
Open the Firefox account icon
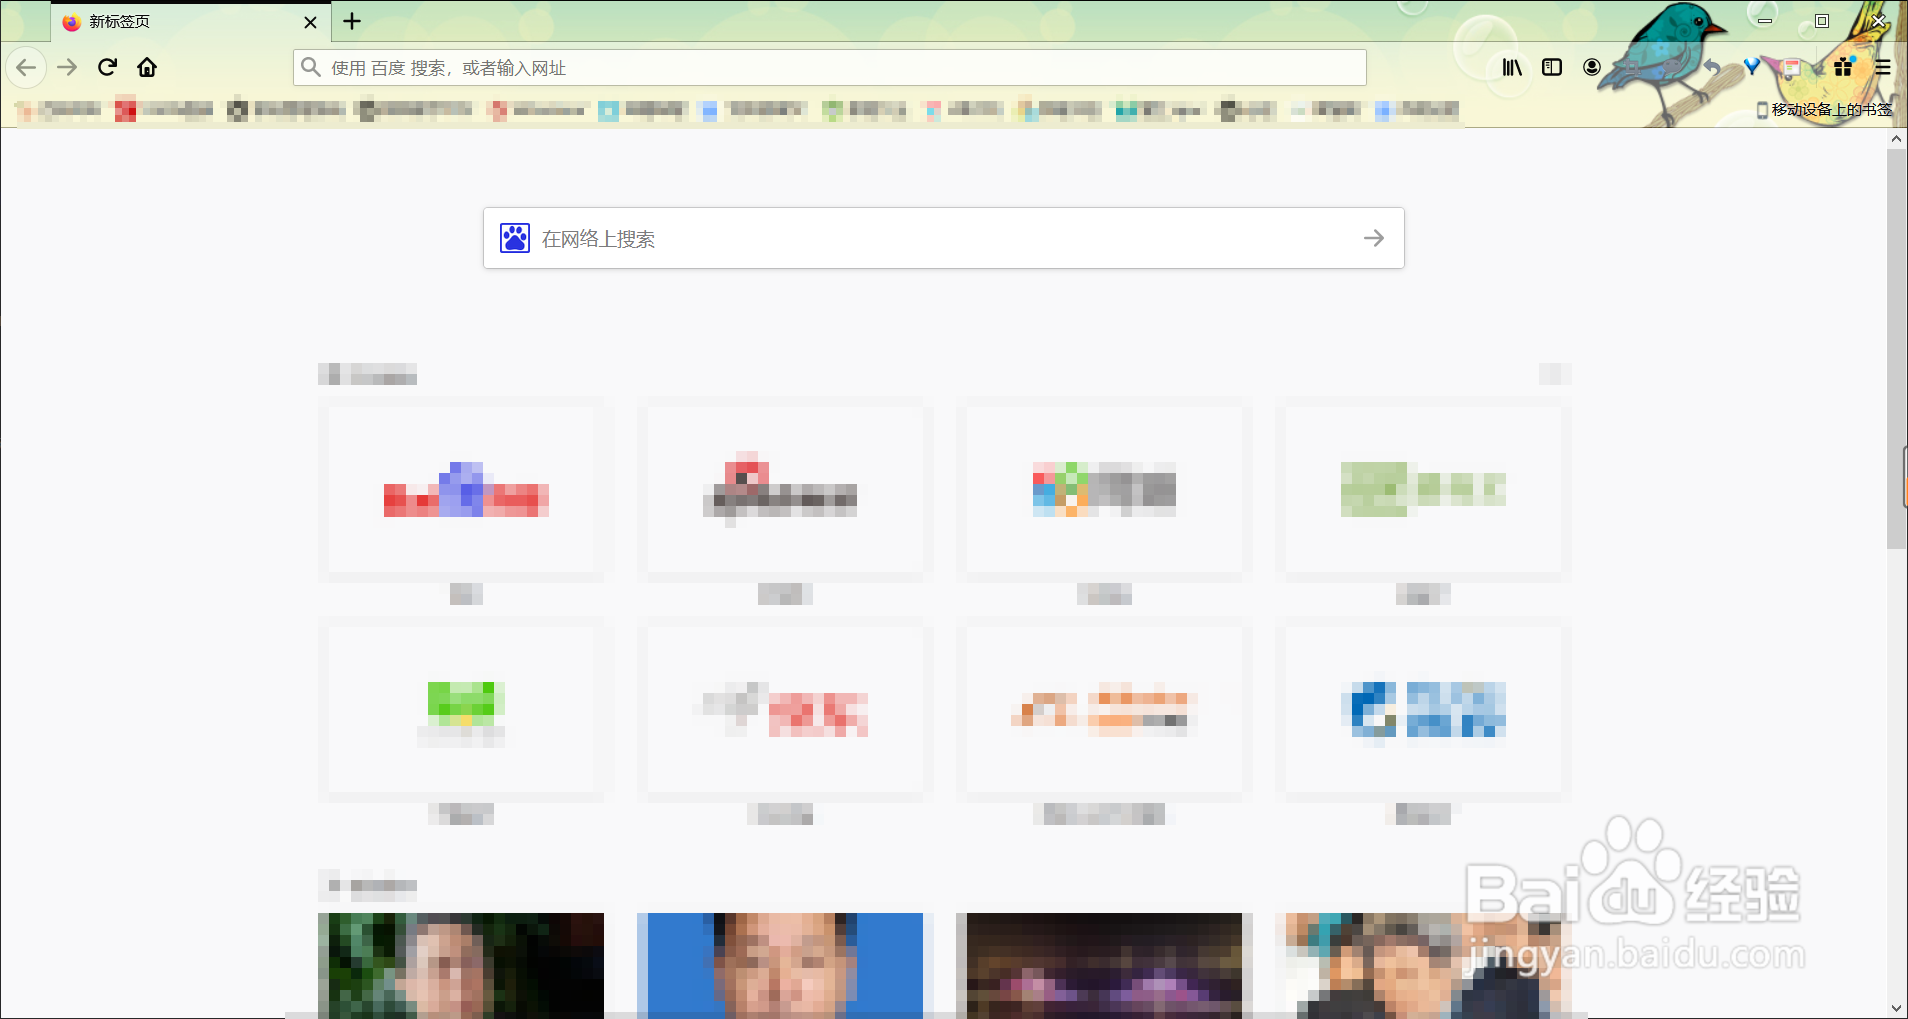(1591, 67)
